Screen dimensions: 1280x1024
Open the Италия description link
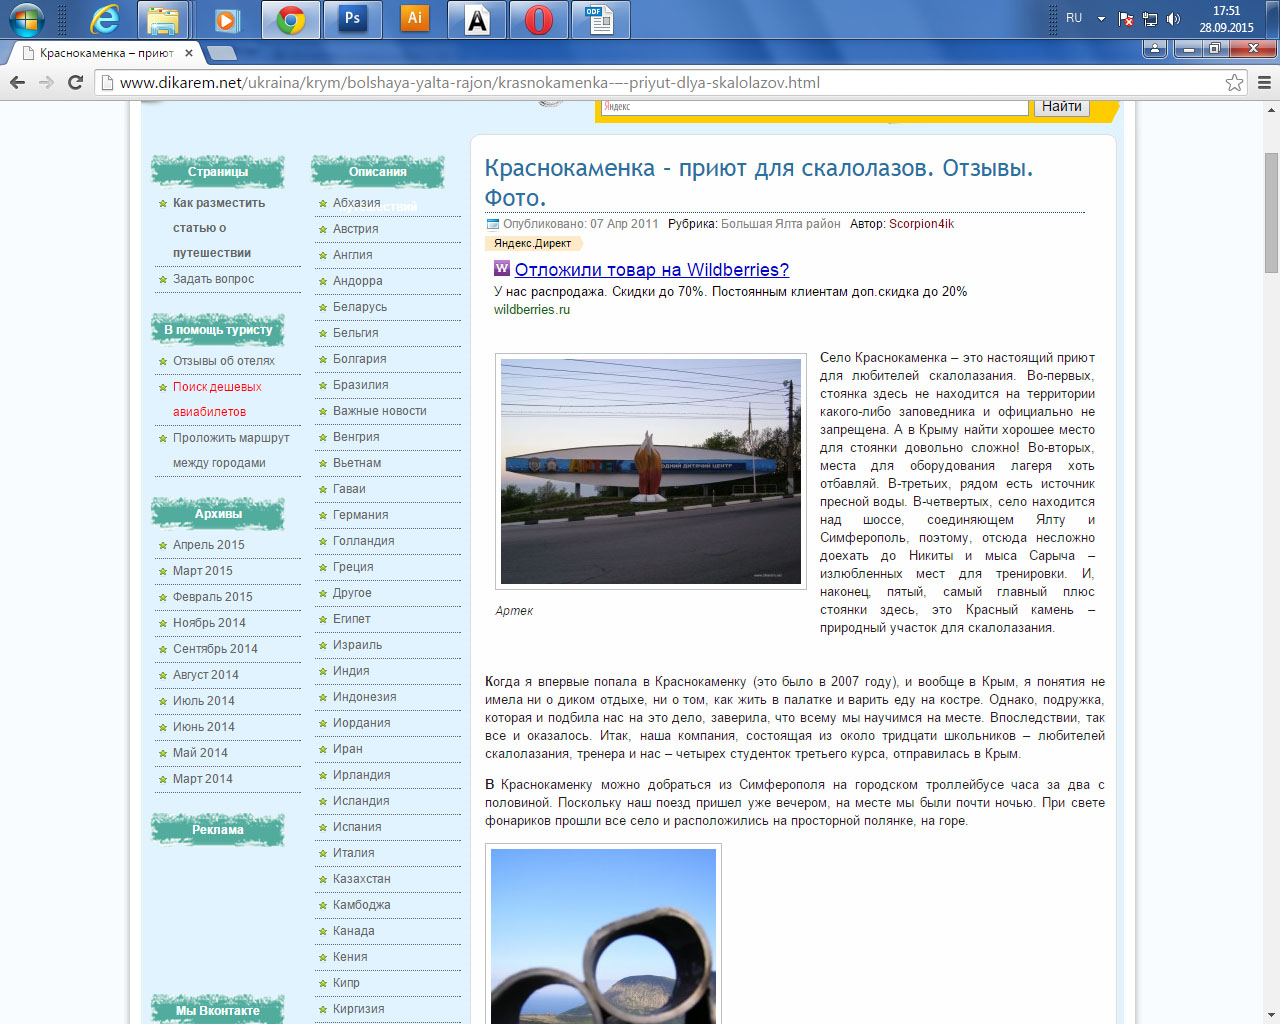[353, 853]
